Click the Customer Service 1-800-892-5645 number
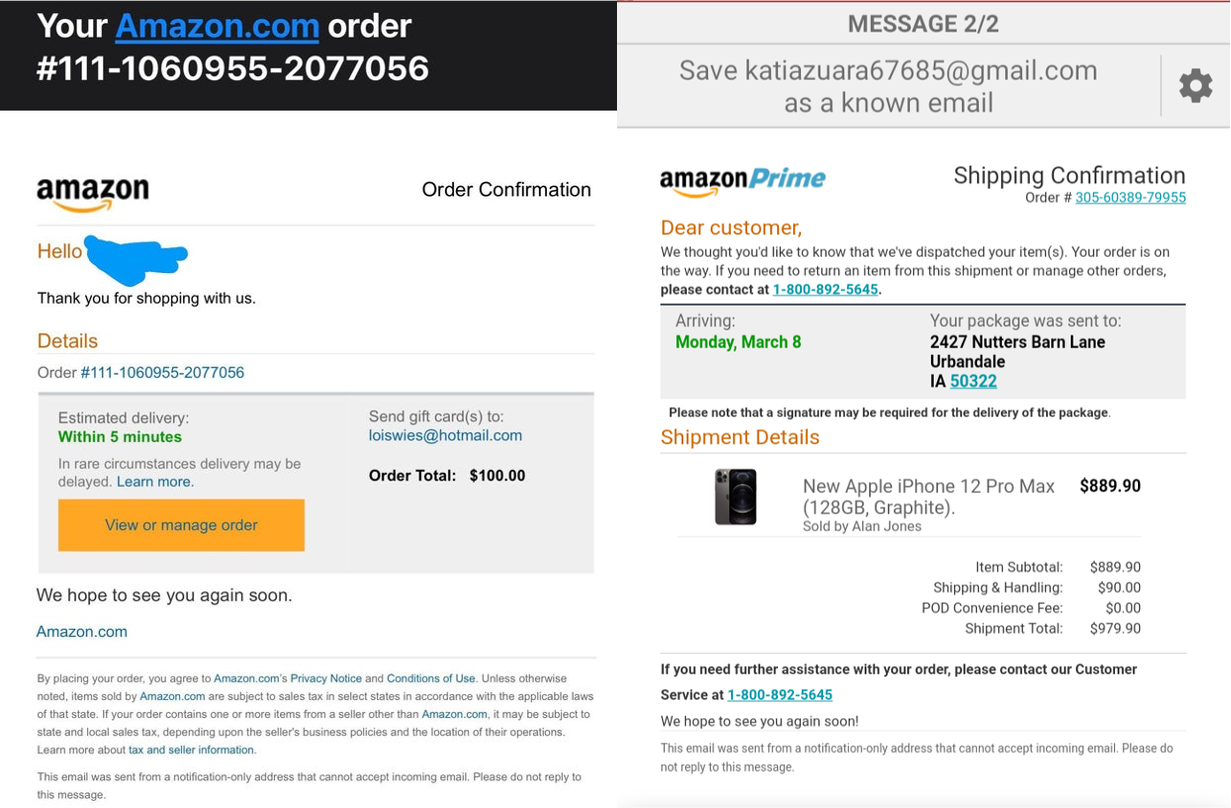Viewport: 1231px width, 808px height. click(780, 695)
